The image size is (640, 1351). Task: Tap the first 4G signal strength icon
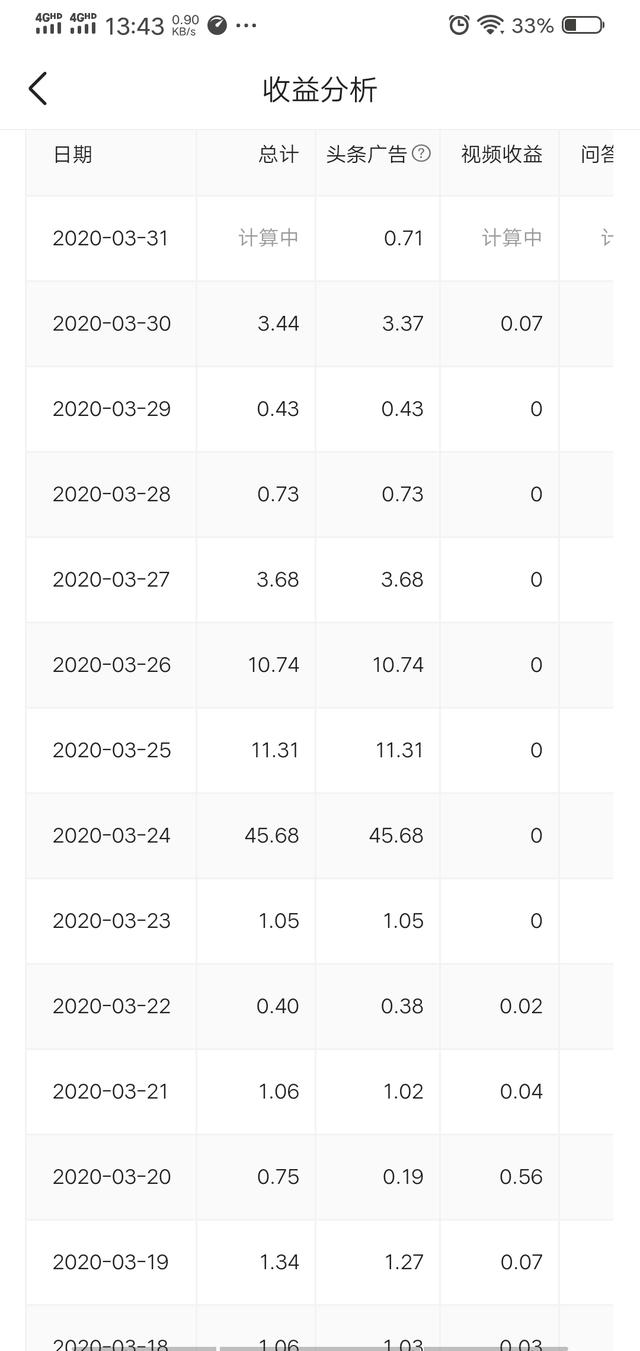(48, 24)
